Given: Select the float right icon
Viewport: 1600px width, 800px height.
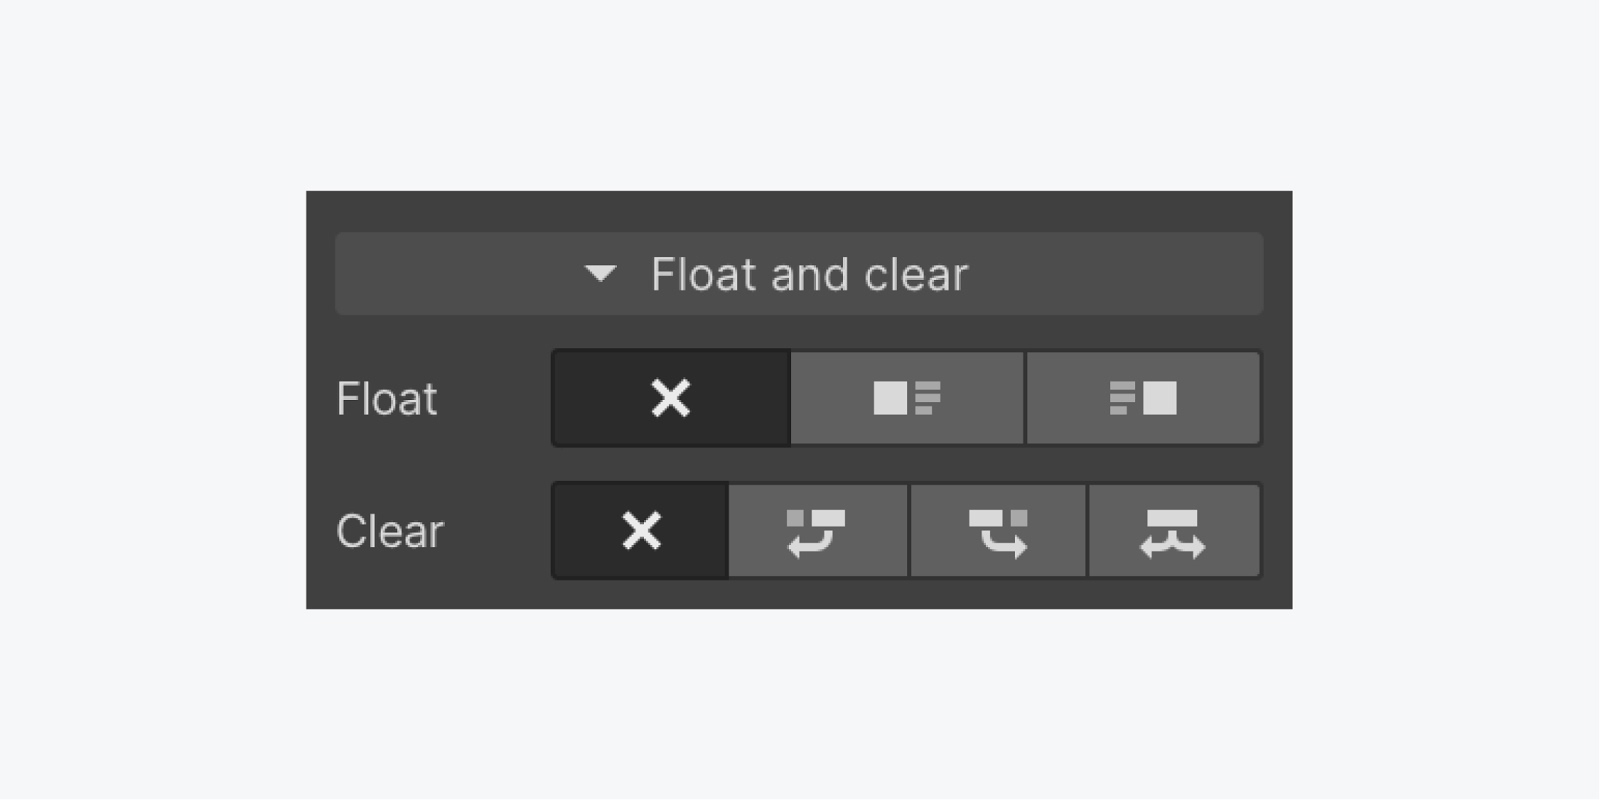Looking at the screenshot, I should 1143,398.
